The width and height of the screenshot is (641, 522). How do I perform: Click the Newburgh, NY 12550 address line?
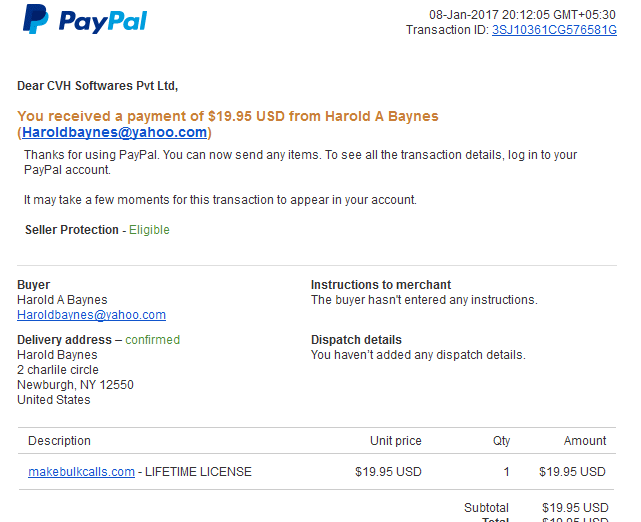tap(75, 385)
